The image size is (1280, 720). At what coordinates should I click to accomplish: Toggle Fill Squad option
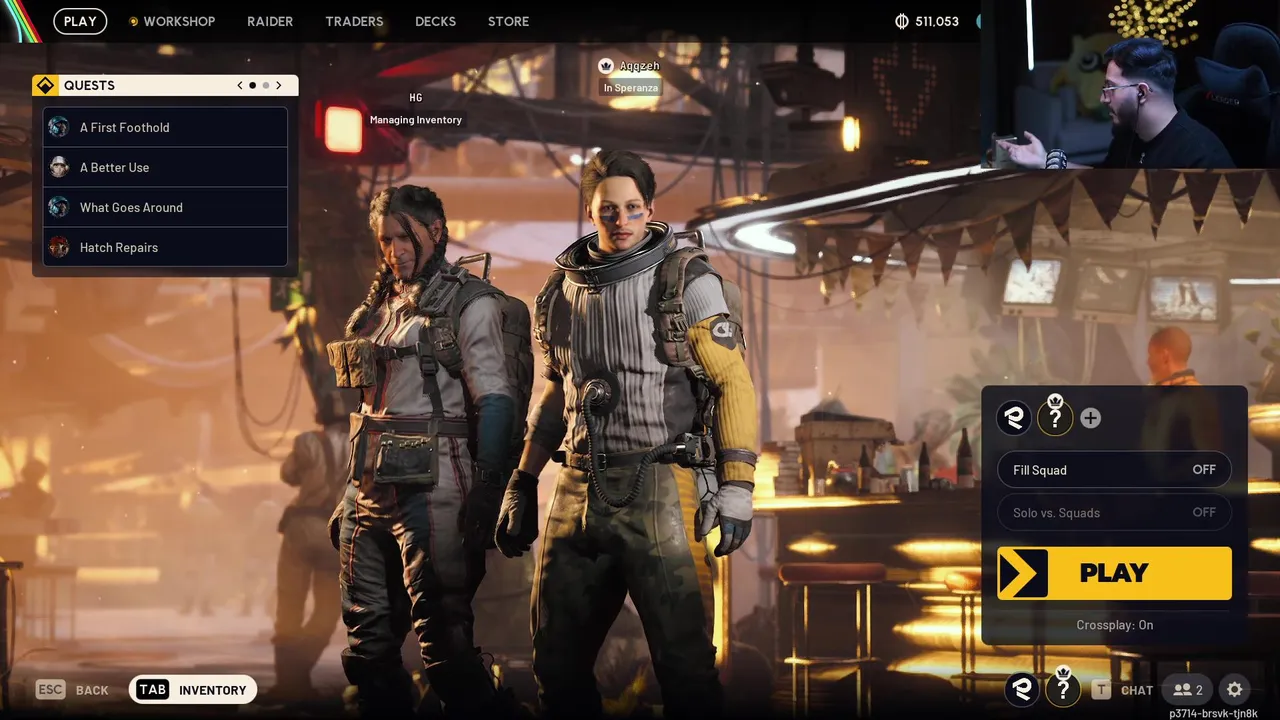(1114, 470)
